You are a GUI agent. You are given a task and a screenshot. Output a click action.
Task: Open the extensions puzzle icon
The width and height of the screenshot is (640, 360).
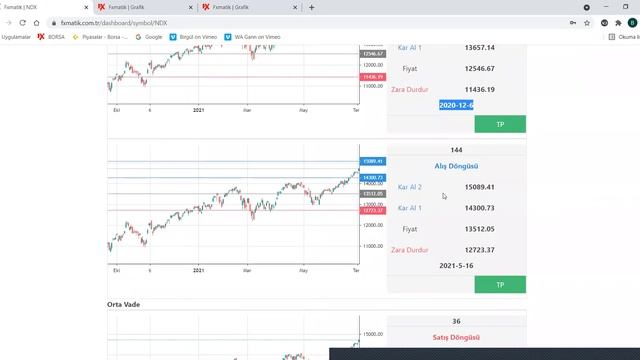(618, 23)
